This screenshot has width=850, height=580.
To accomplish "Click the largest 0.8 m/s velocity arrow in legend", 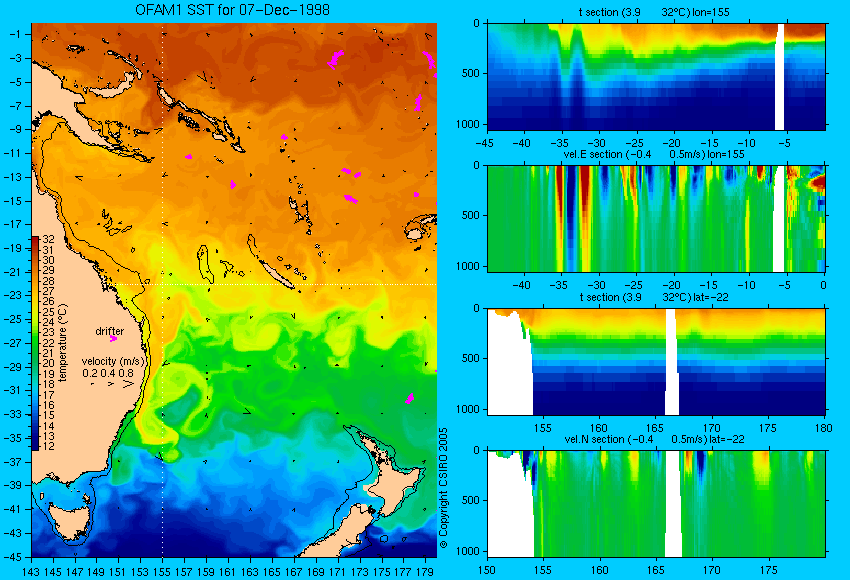I will coord(128,384).
